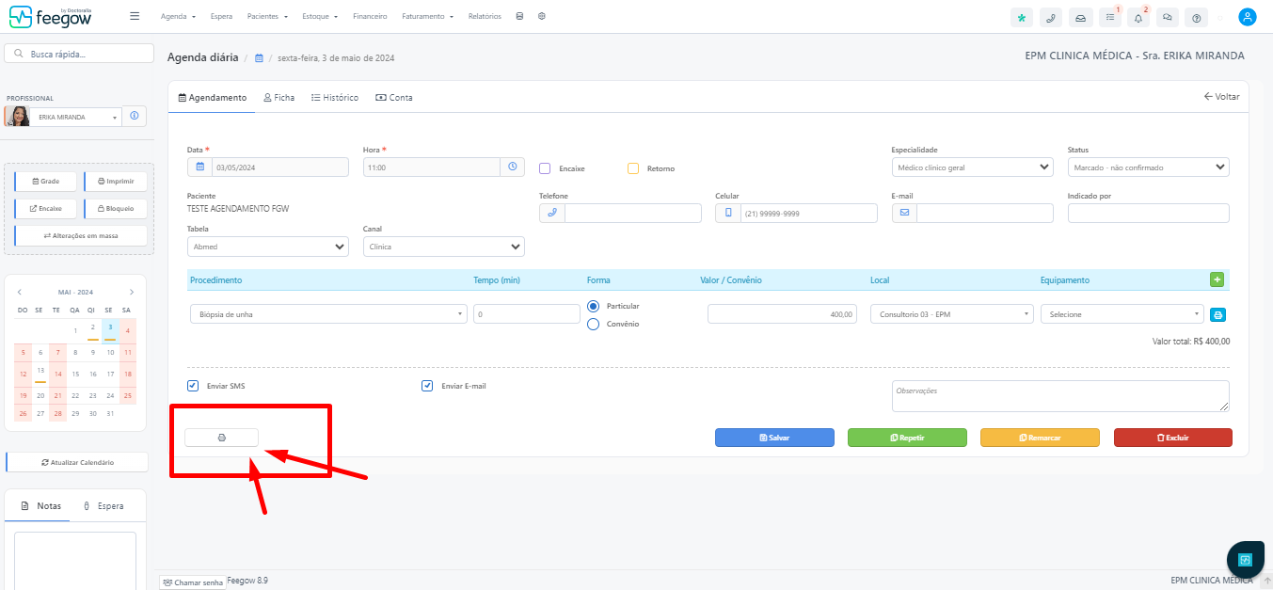
Task: Click the Atualizar Calendário button
Action: pyautogui.click(x=77, y=462)
